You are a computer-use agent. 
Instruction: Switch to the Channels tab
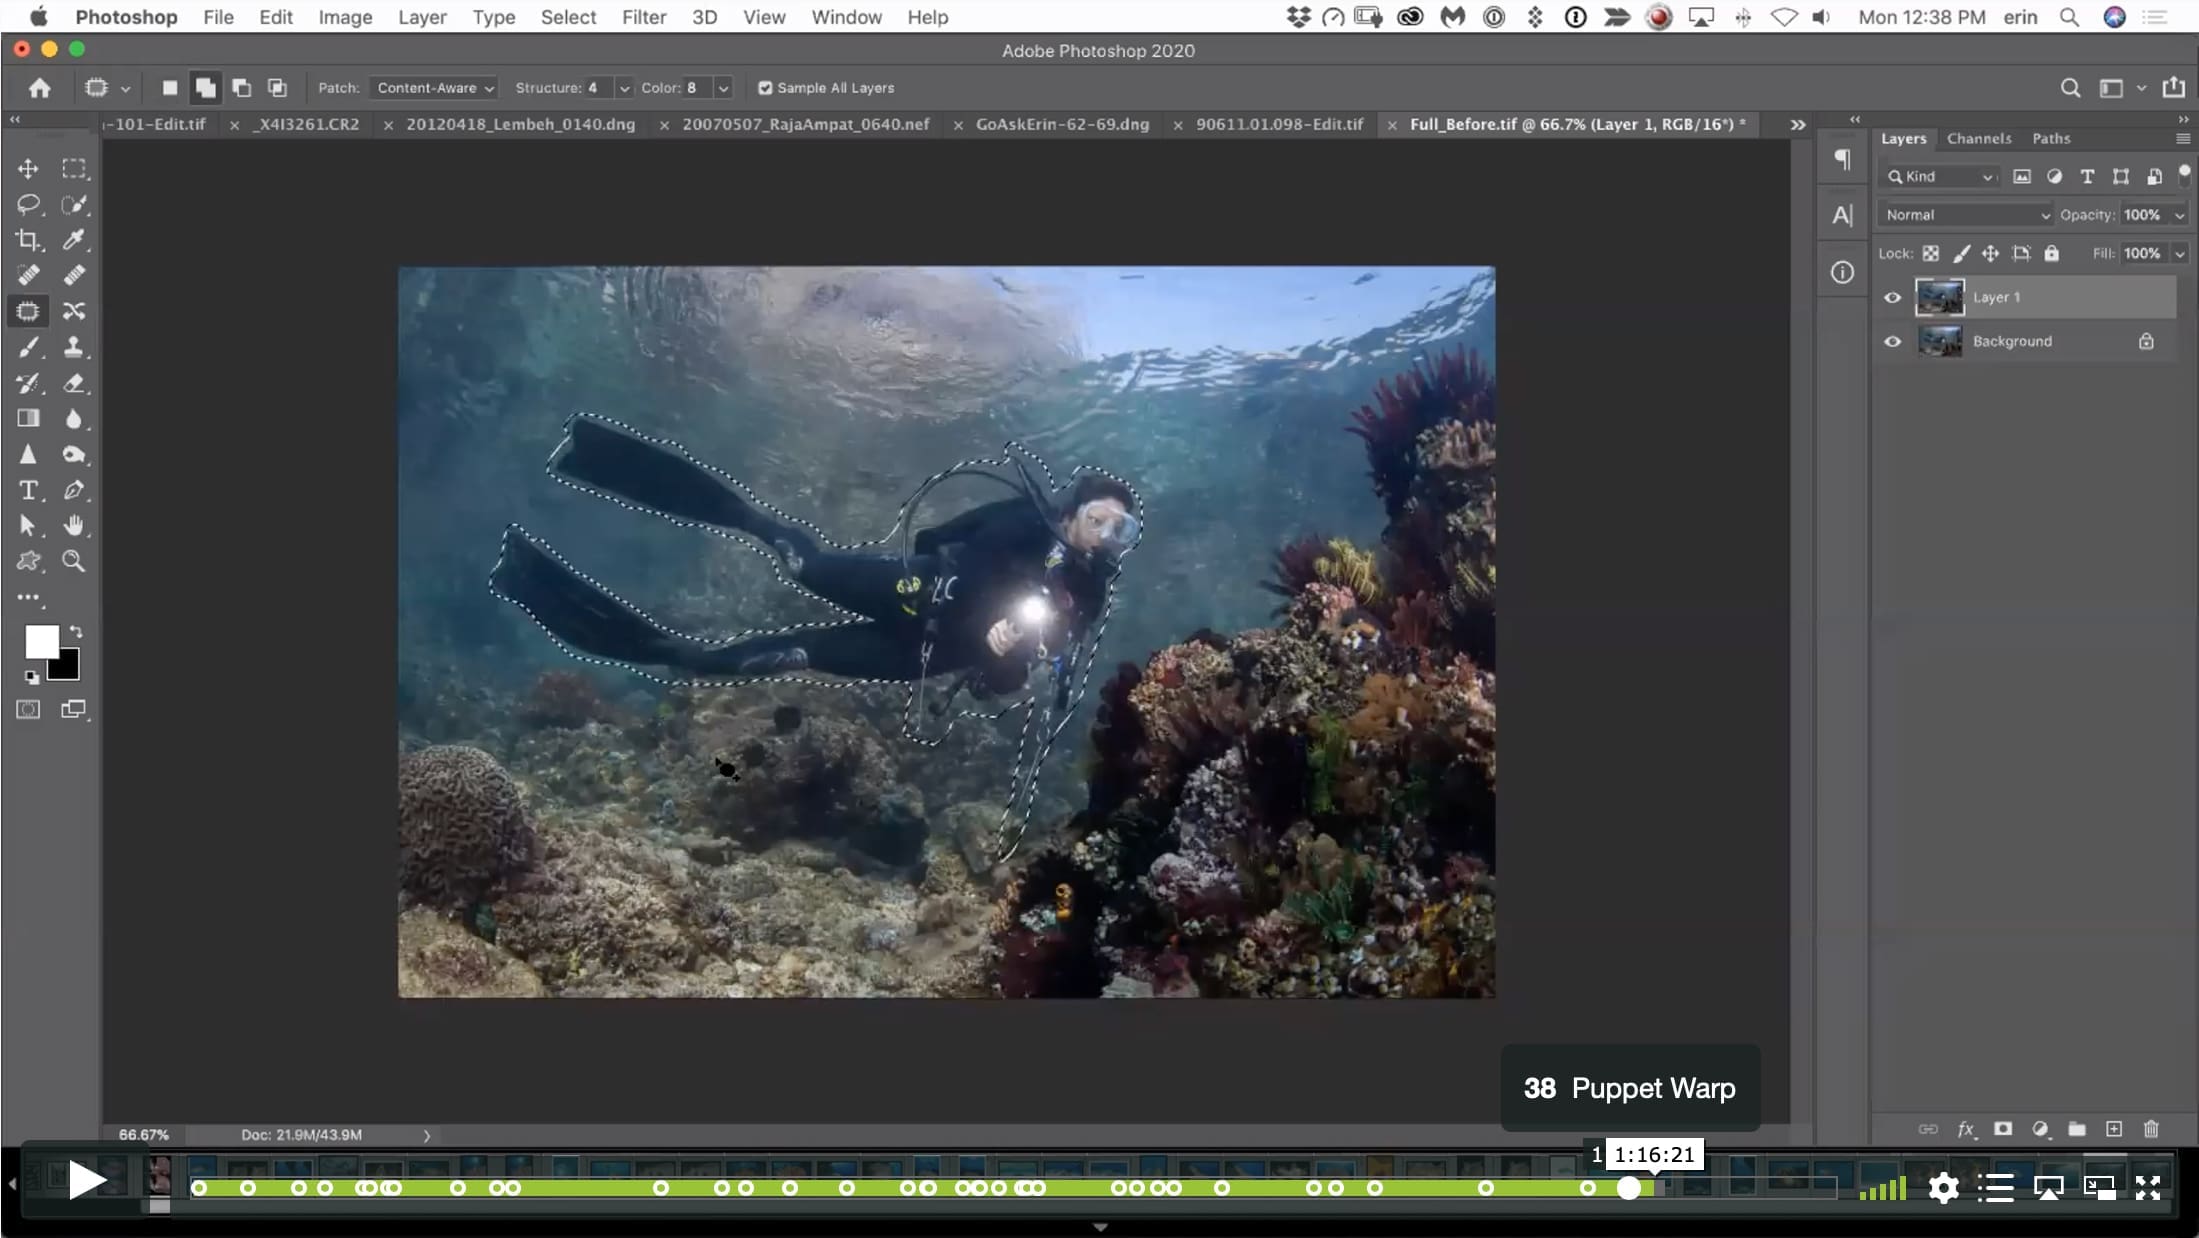pyautogui.click(x=1978, y=139)
